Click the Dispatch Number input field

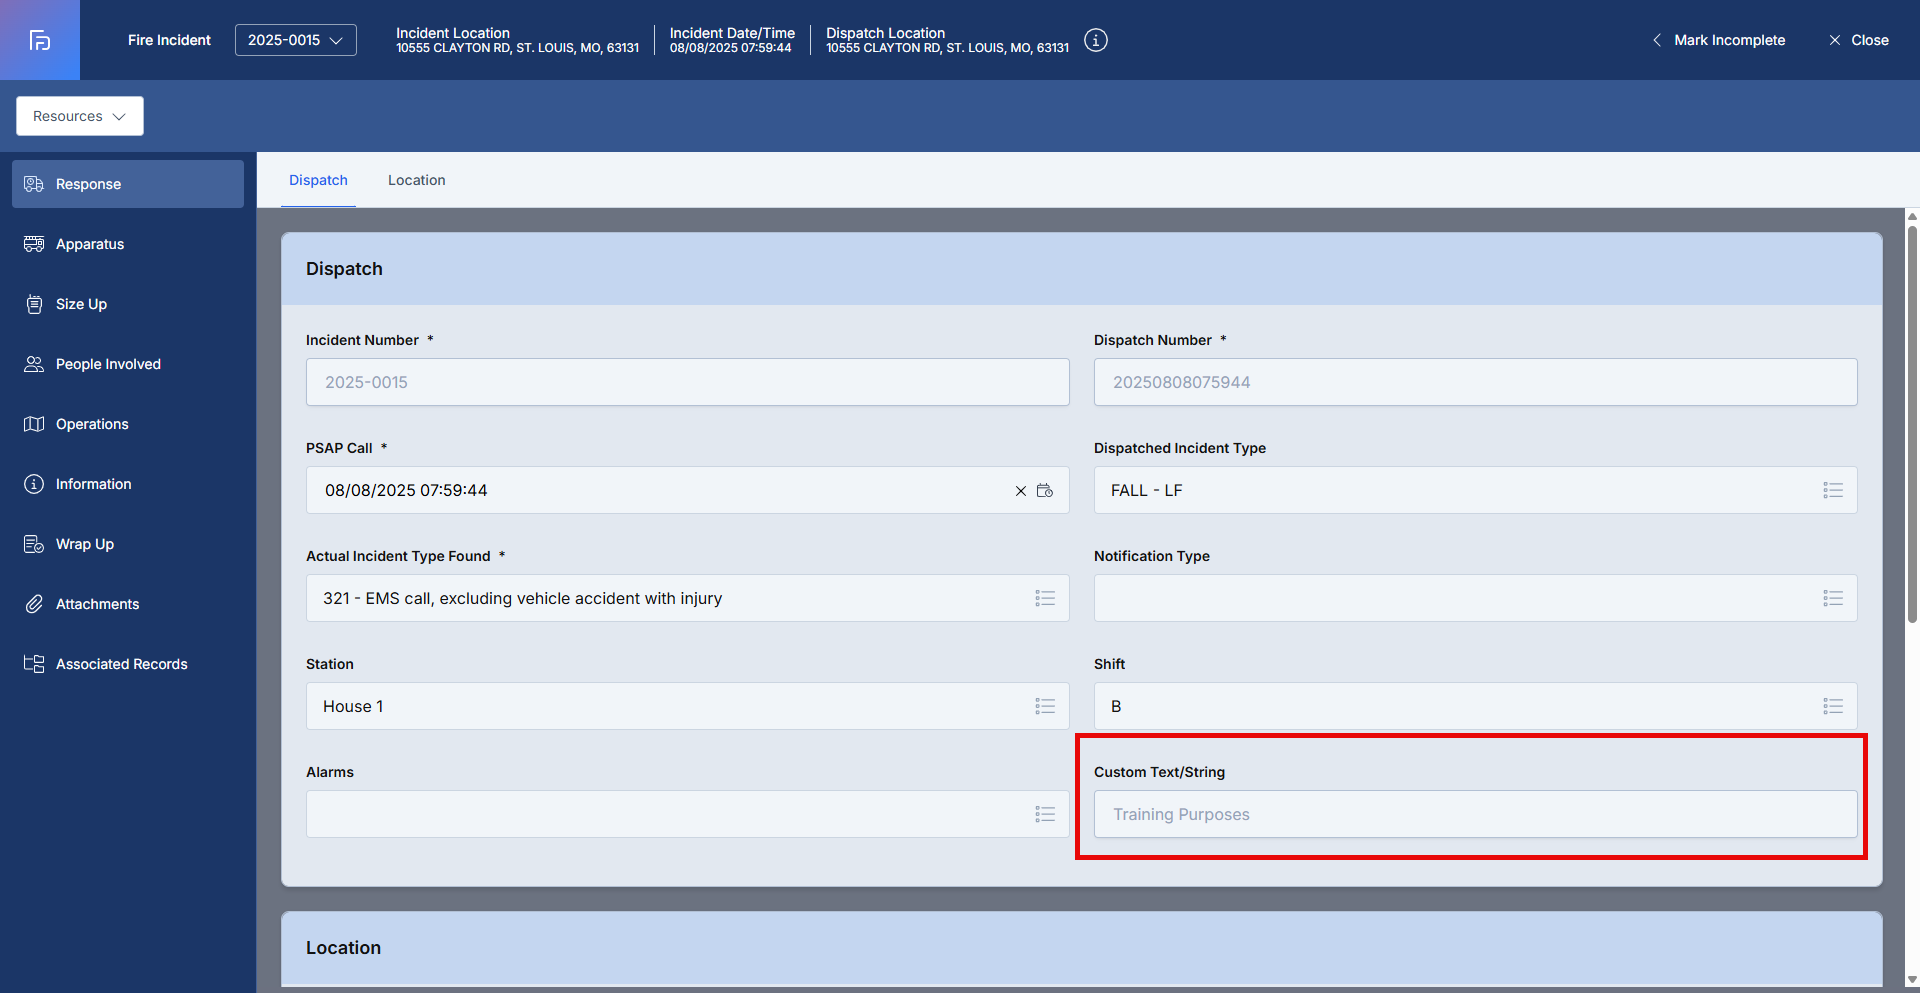tap(1476, 382)
